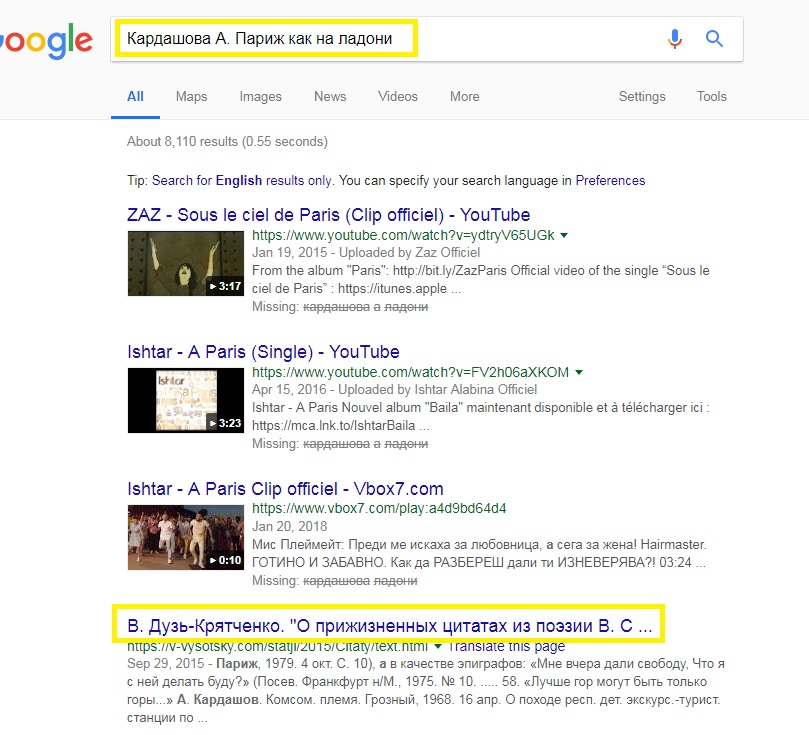Open the Preferences link
809x735 pixels.
coord(610,181)
